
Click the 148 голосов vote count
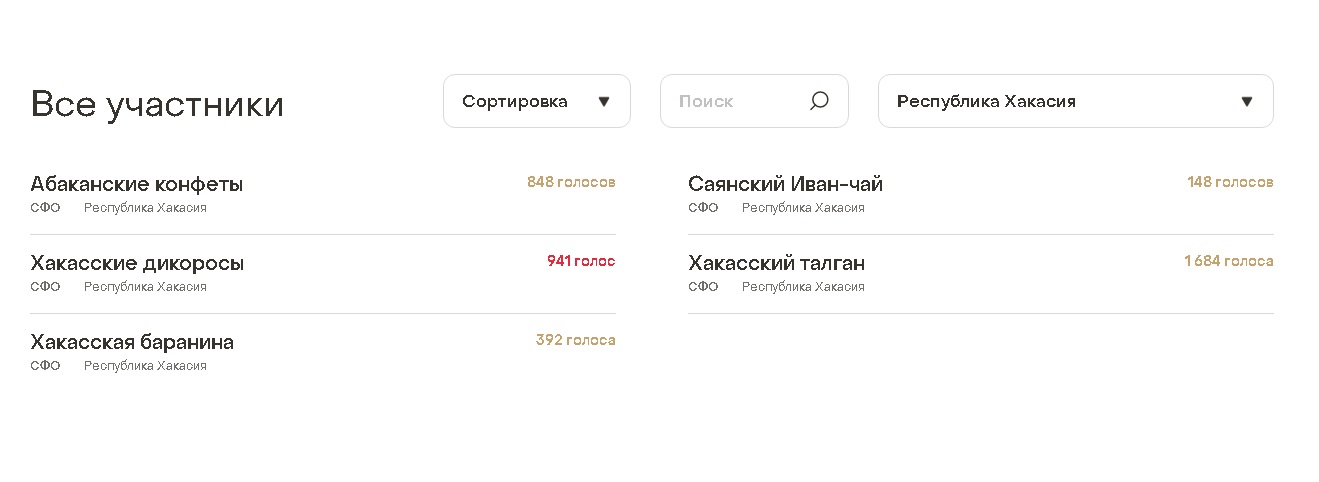tap(1230, 182)
